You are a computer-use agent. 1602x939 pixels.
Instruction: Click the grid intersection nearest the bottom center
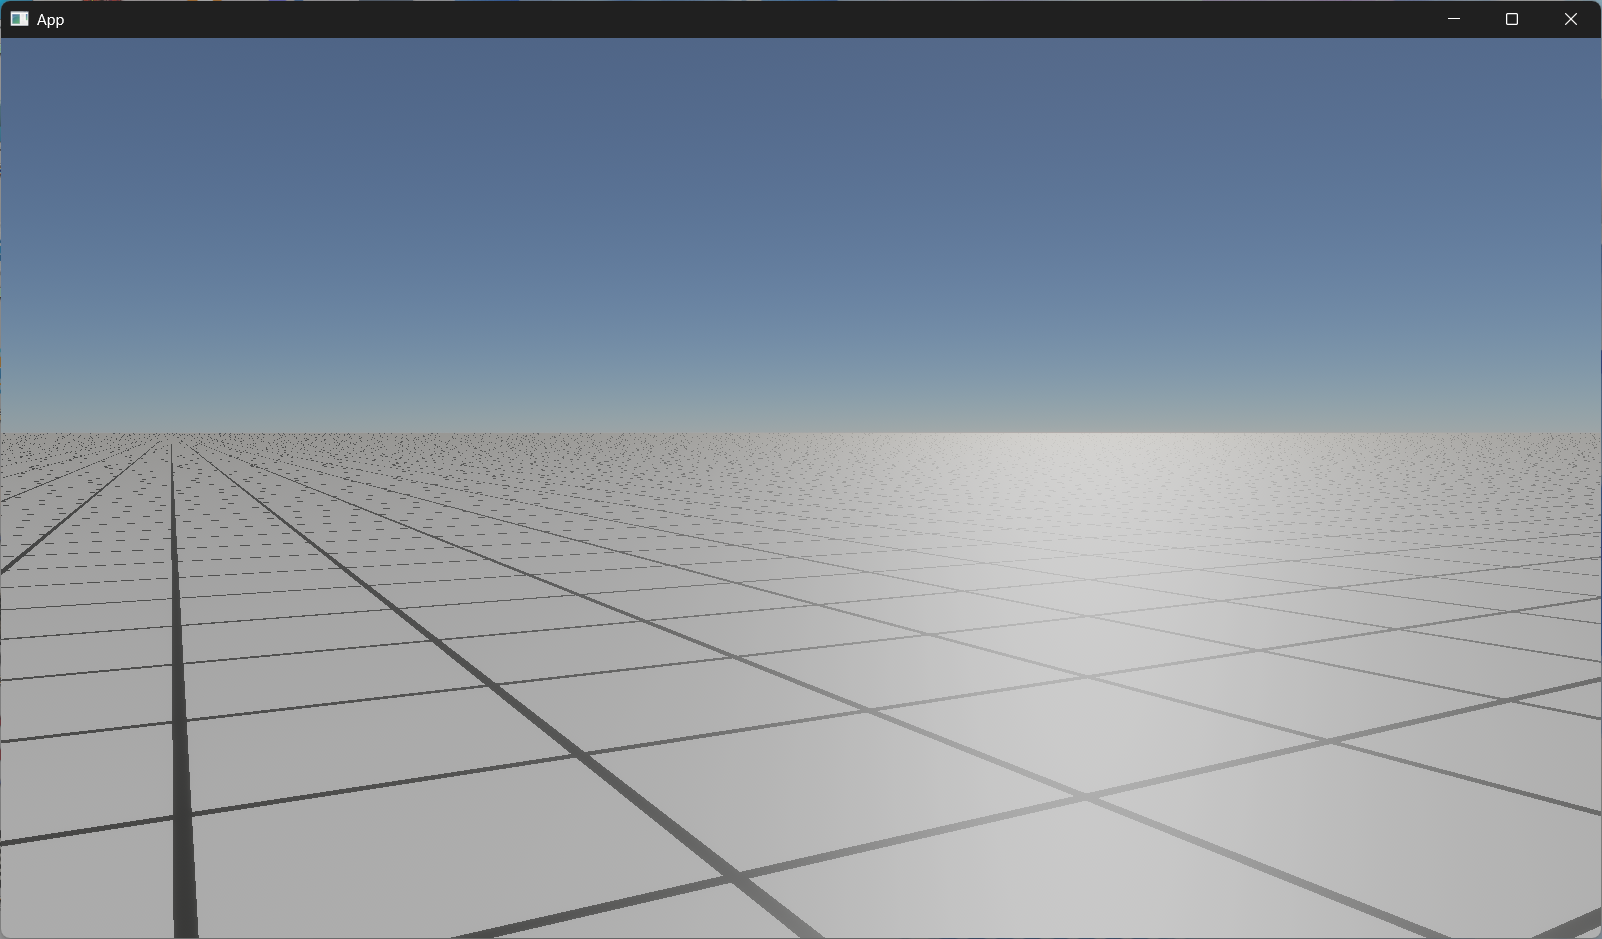point(737,877)
